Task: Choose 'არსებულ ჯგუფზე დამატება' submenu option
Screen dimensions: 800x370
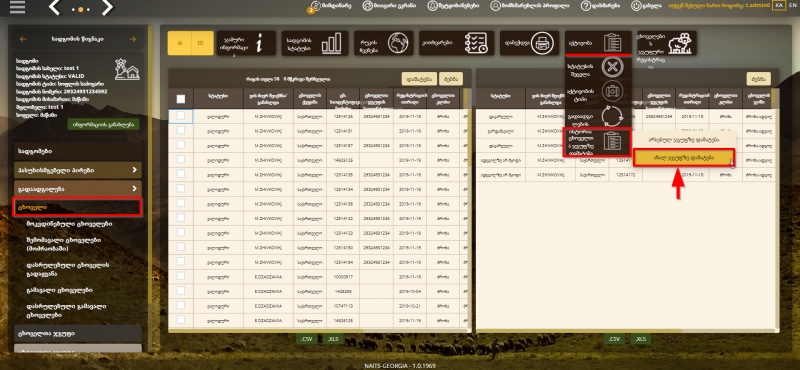Action: (684, 139)
